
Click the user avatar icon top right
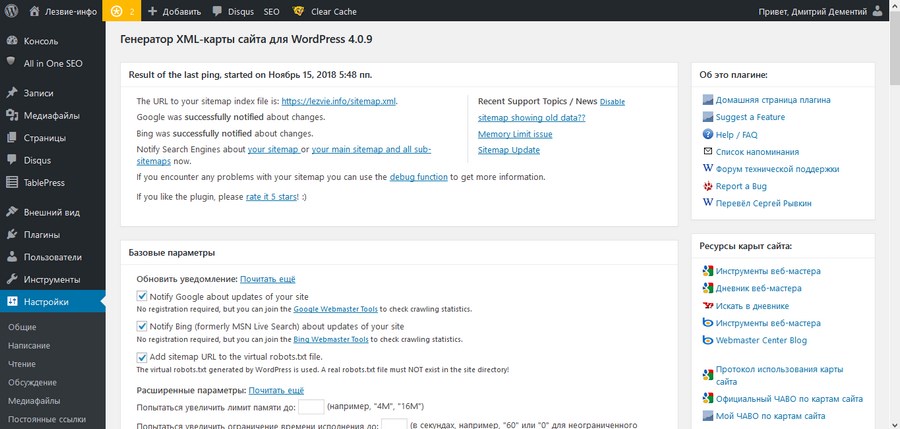tap(877, 11)
